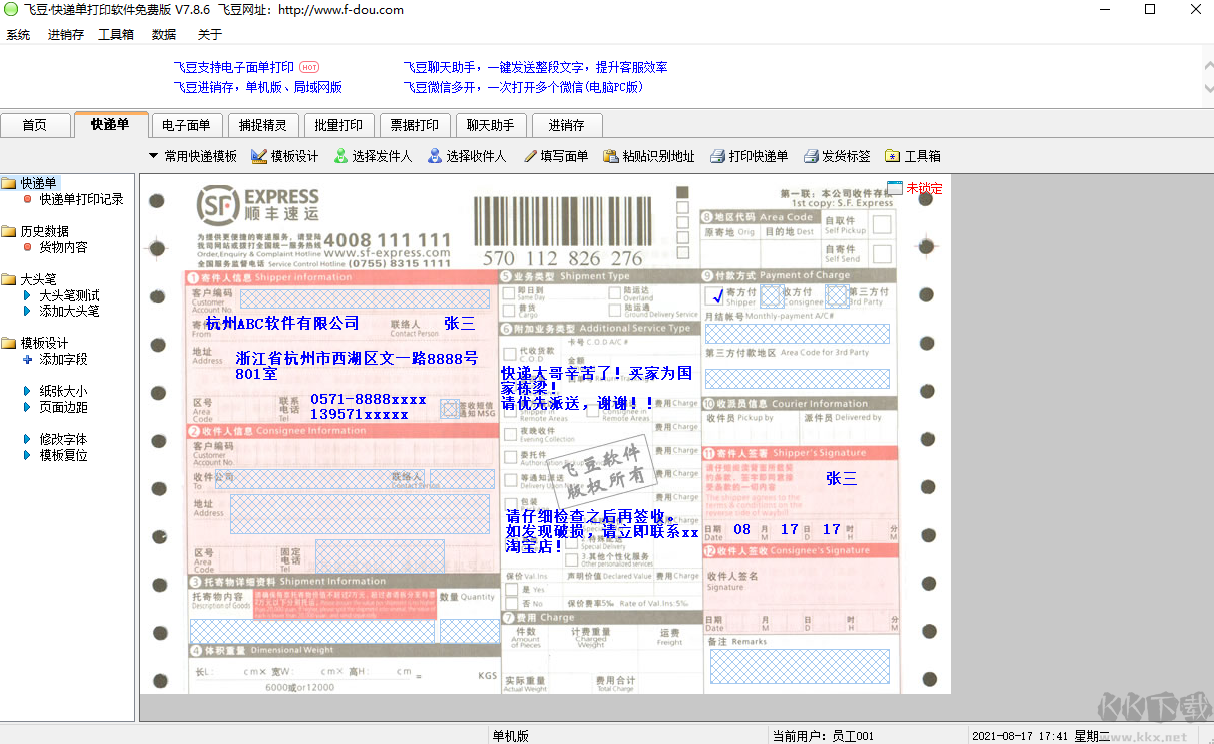This screenshot has height=744, width=1214.
Task: Select the shipper's signature 张三 field
Action: pyautogui.click(x=841, y=478)
